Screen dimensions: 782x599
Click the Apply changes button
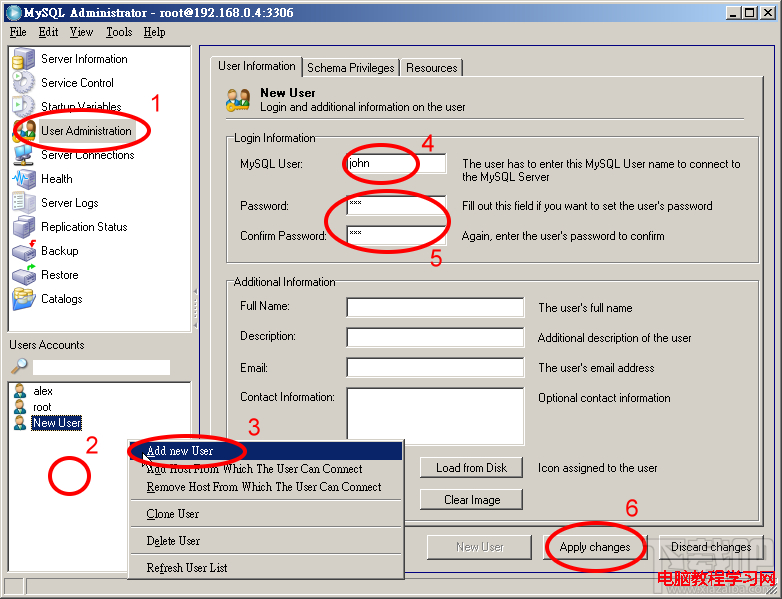(x=595, y=547)
